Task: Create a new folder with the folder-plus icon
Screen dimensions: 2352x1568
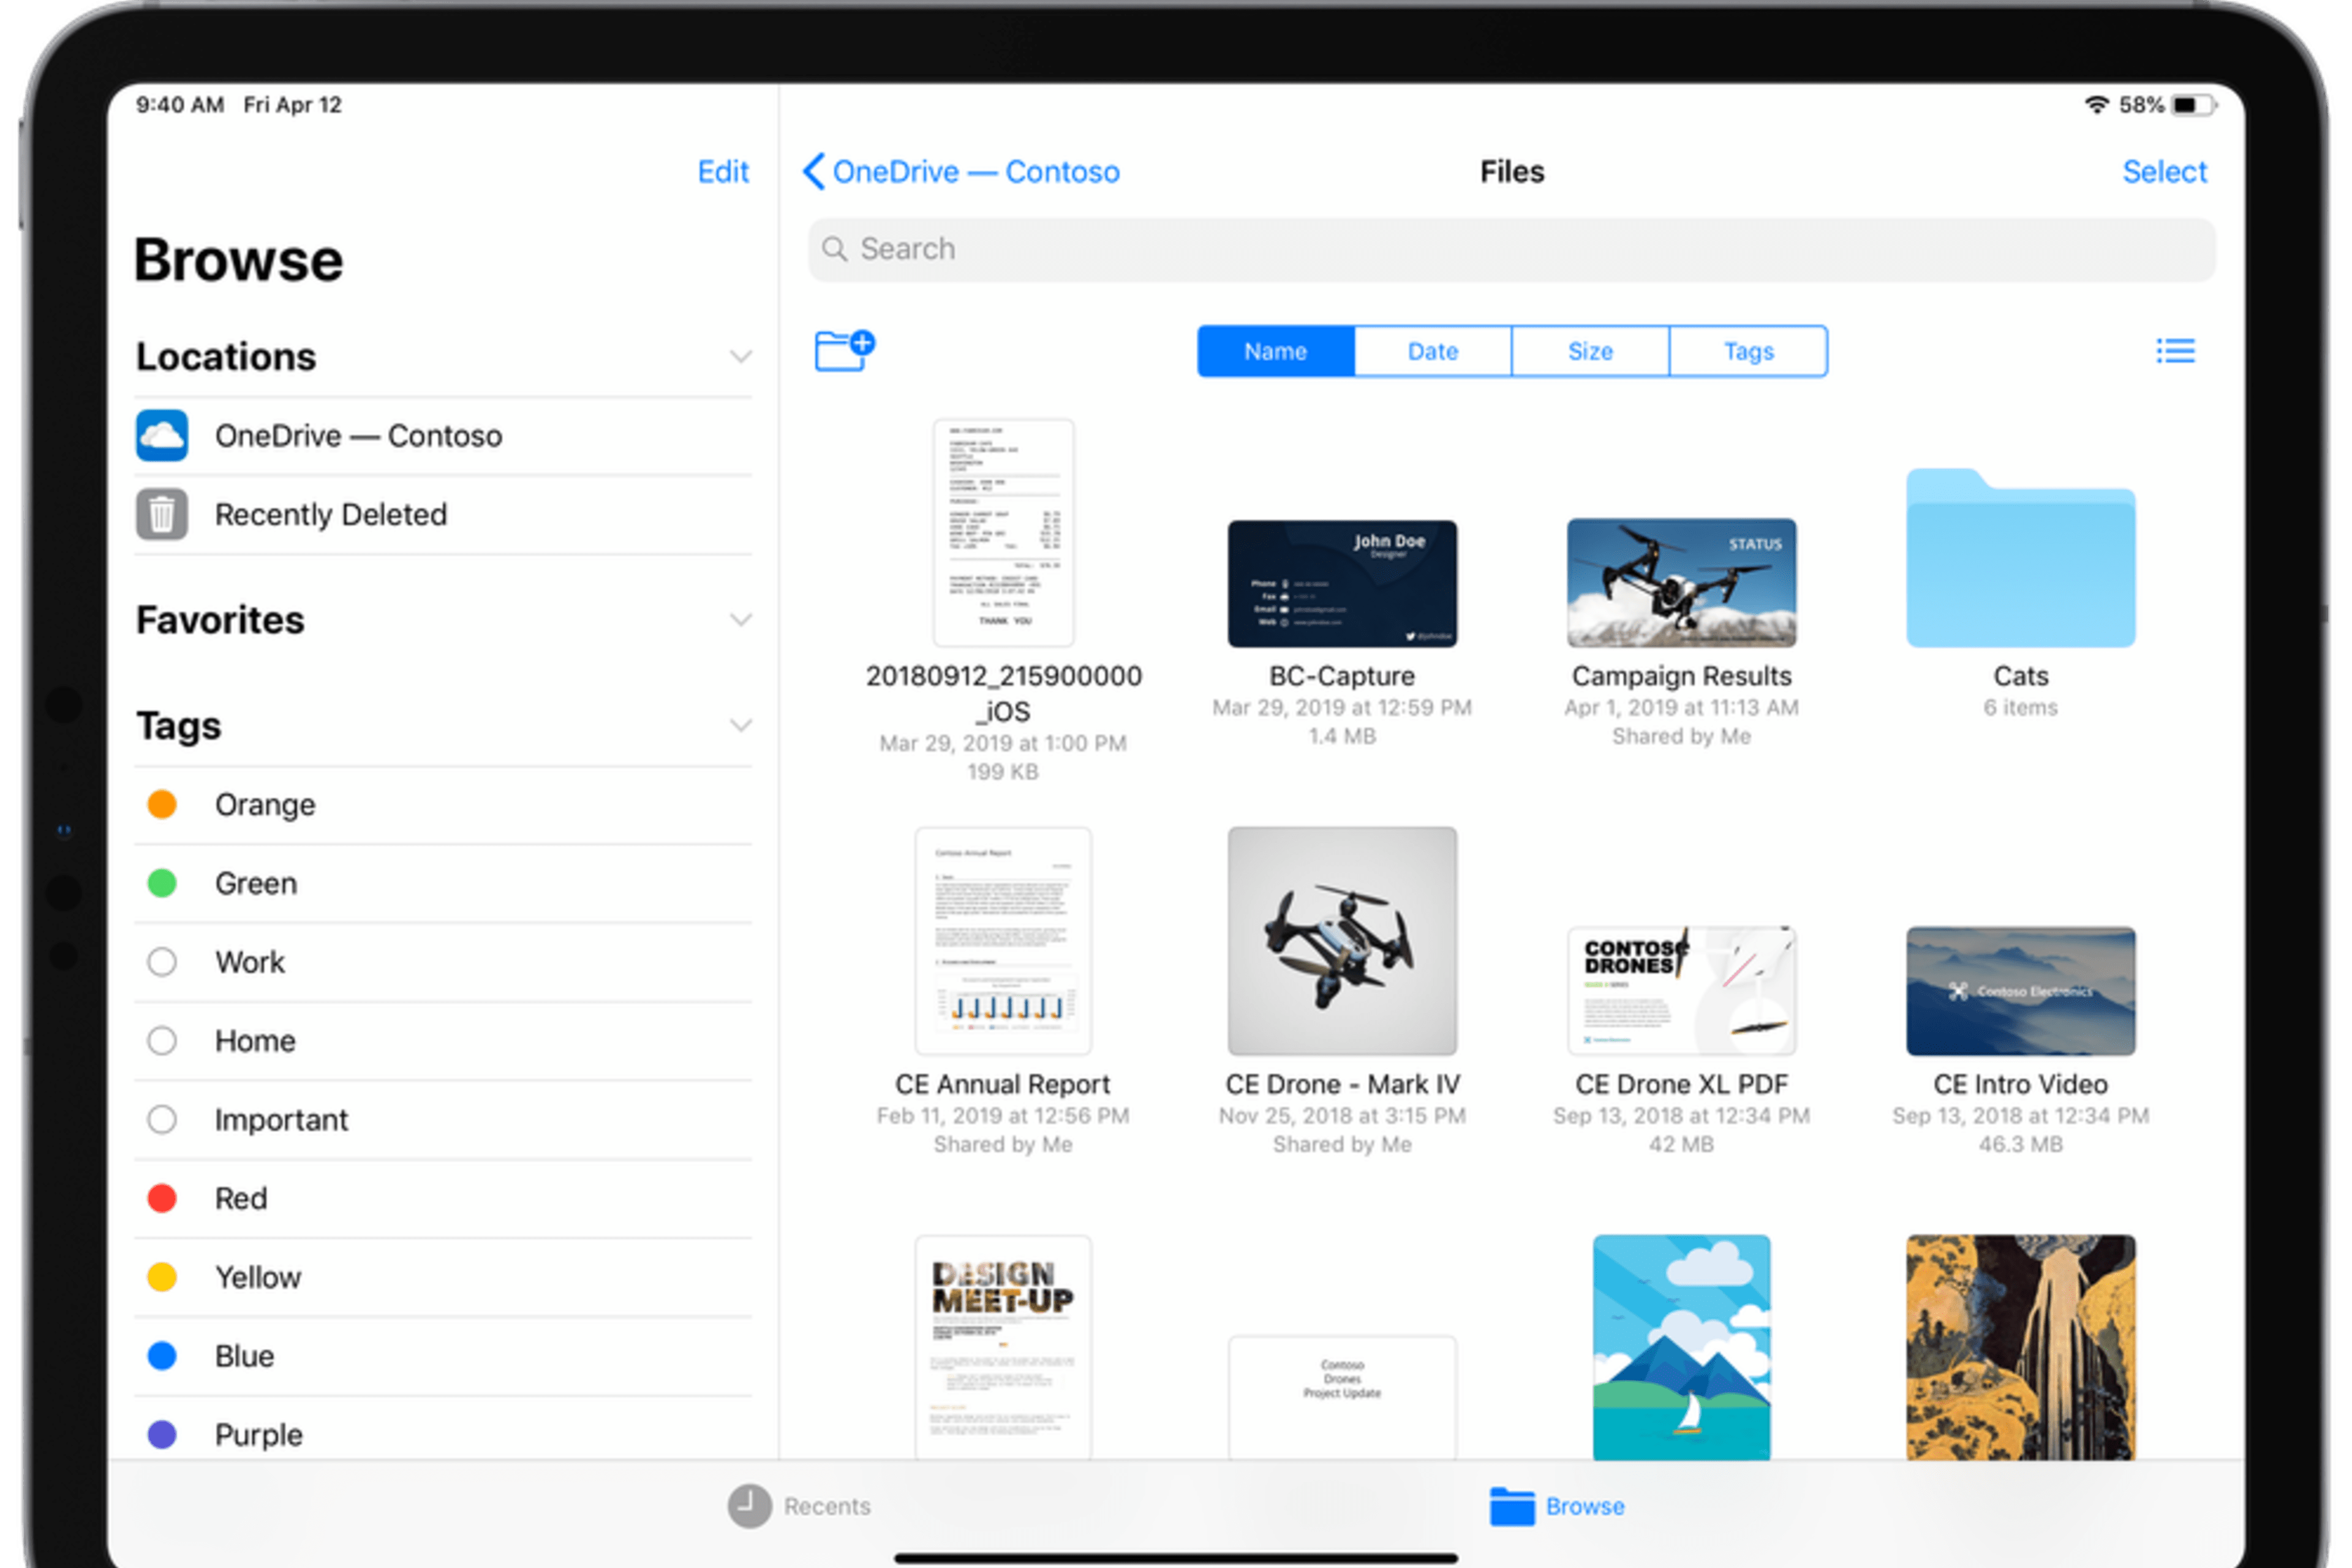Action: pos(845,351)
